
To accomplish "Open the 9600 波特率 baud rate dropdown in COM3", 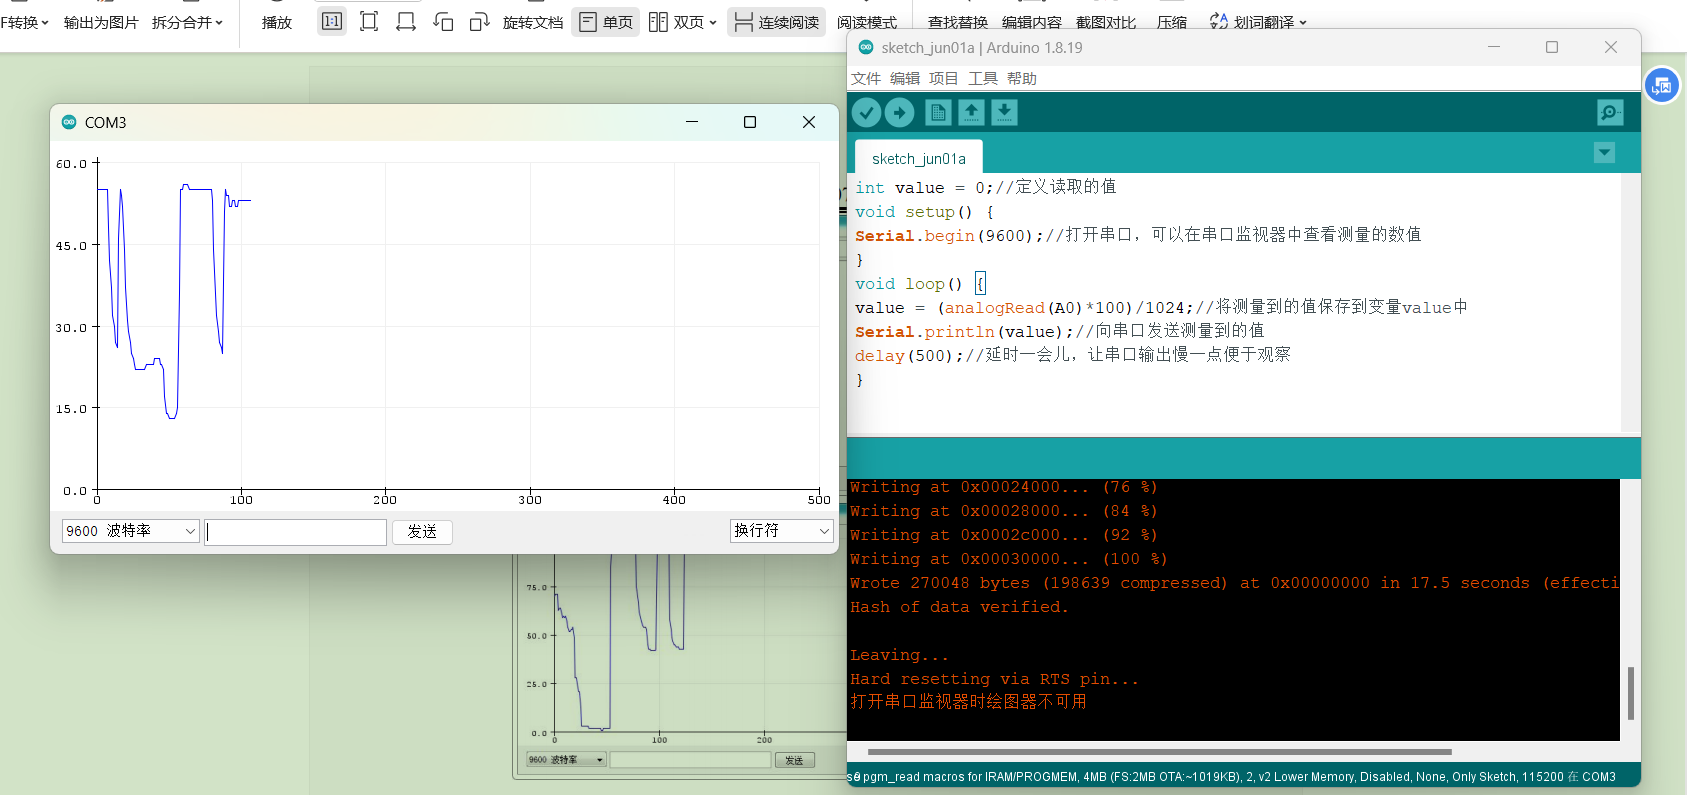I will click(x=131, y=531).
